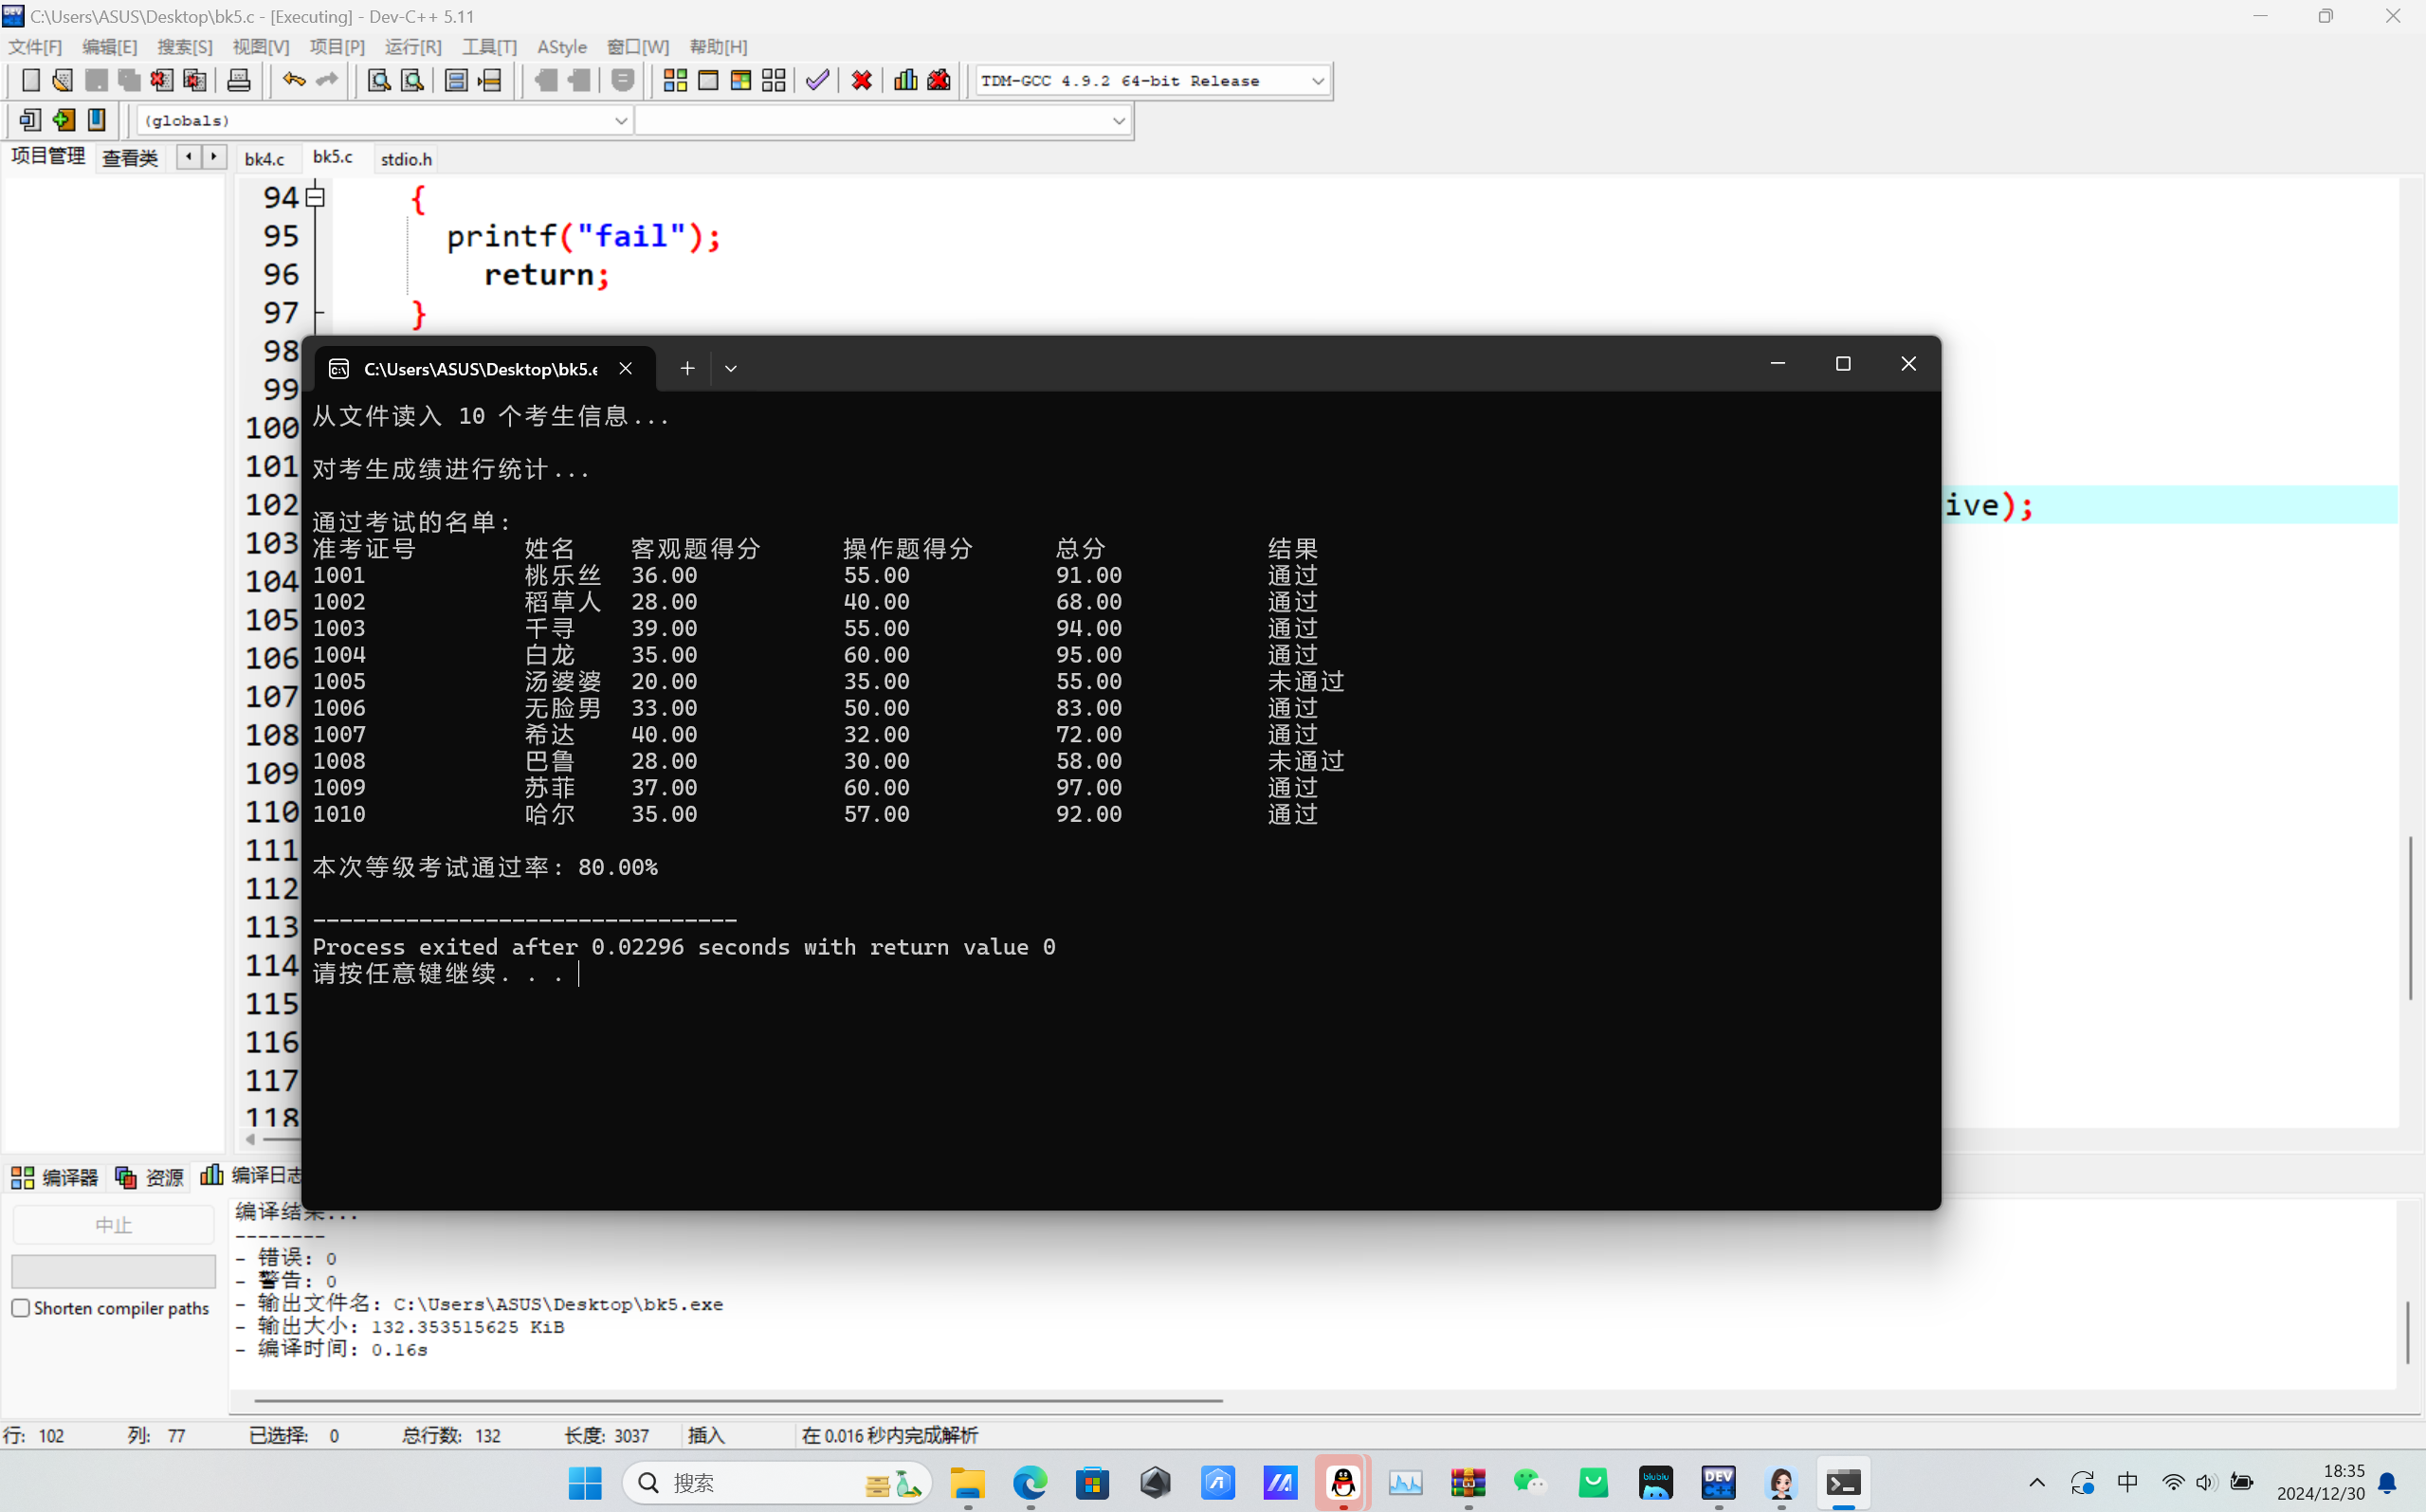Click the Print toolbar icon
Viewport: 2426px width, 1512px height.
pos(238,81)
